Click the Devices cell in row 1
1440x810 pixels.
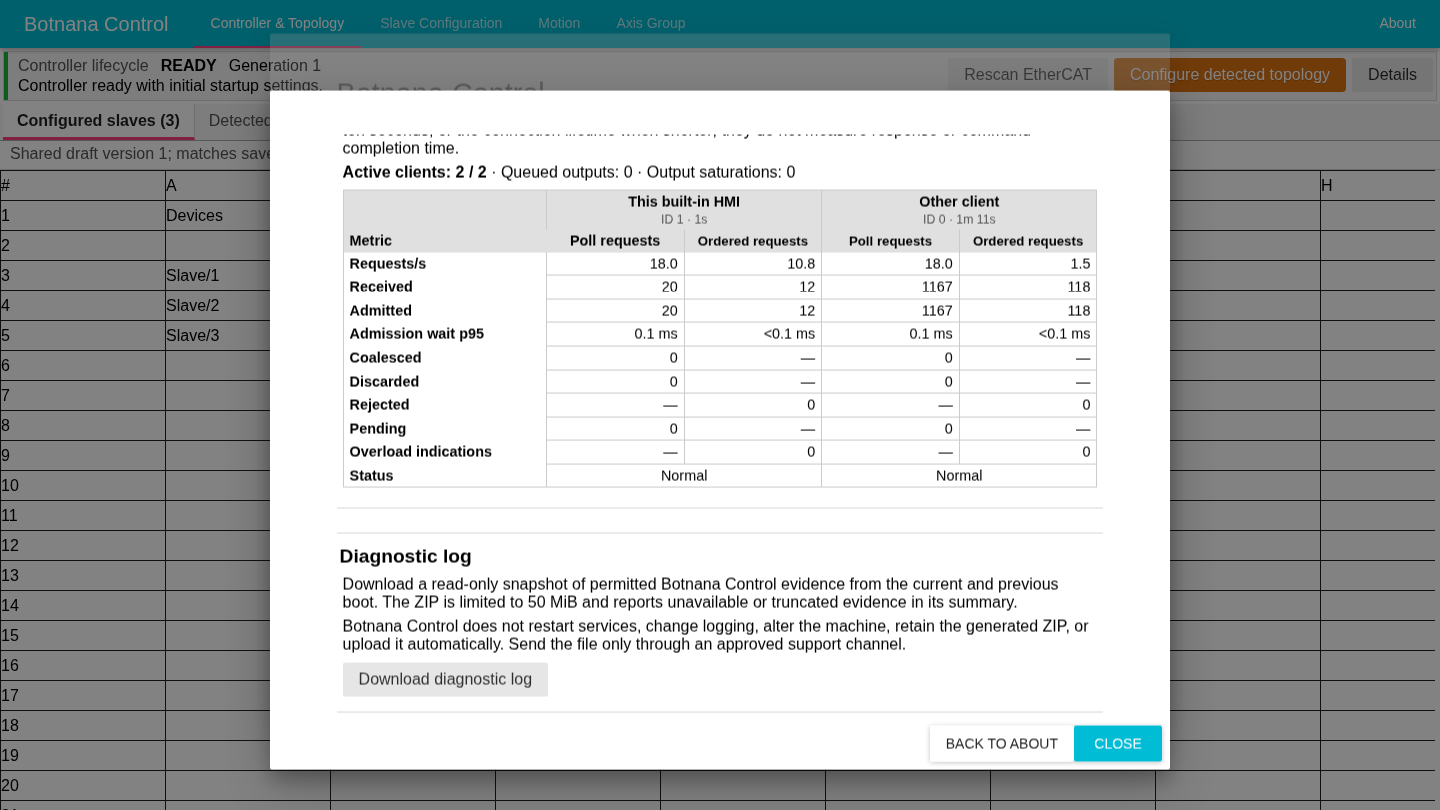248,216
